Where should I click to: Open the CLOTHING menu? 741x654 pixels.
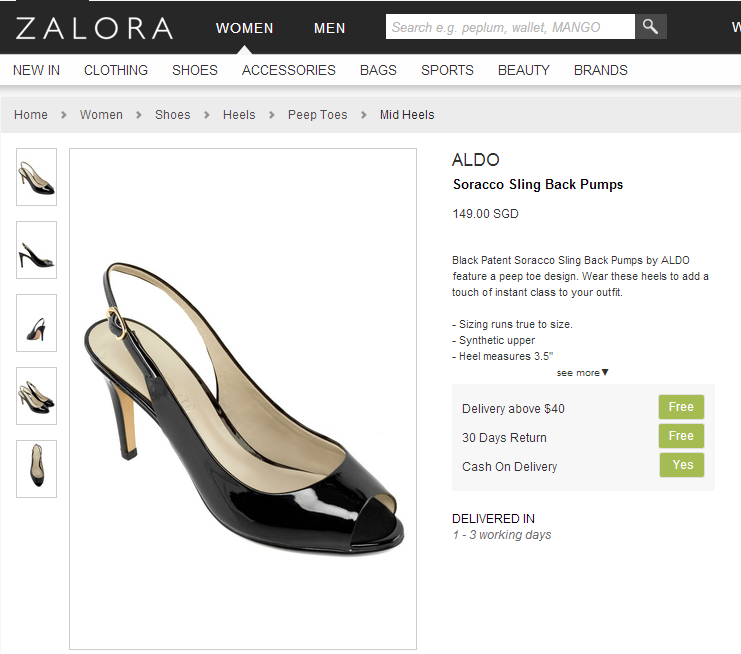(x=116, y=70)
